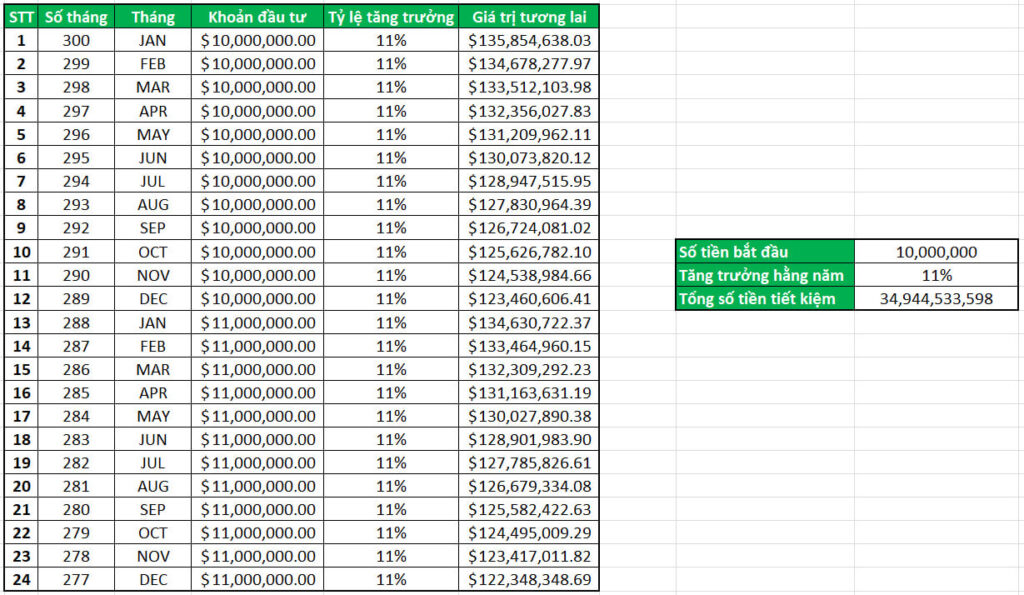Select cell showing $135,854,638.03
1024x595 pixels.
pos(529,40)
